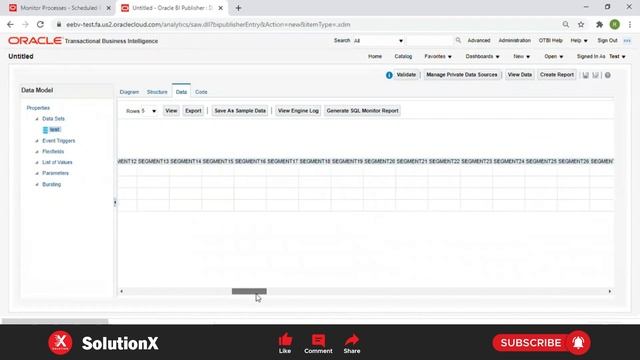Close the Untitled Oracle BI Publisher tab

(x=220, y=8)
